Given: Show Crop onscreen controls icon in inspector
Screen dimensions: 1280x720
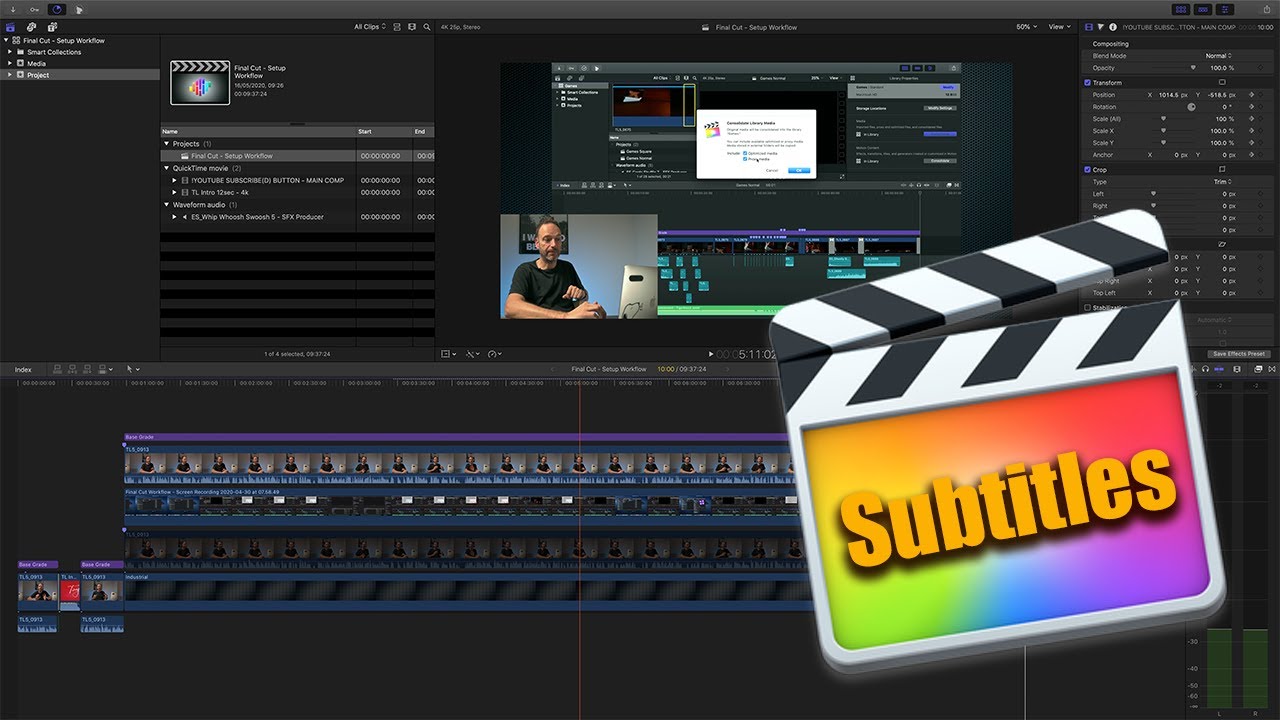Looking at the screenshot, I should pos(1222,170).
